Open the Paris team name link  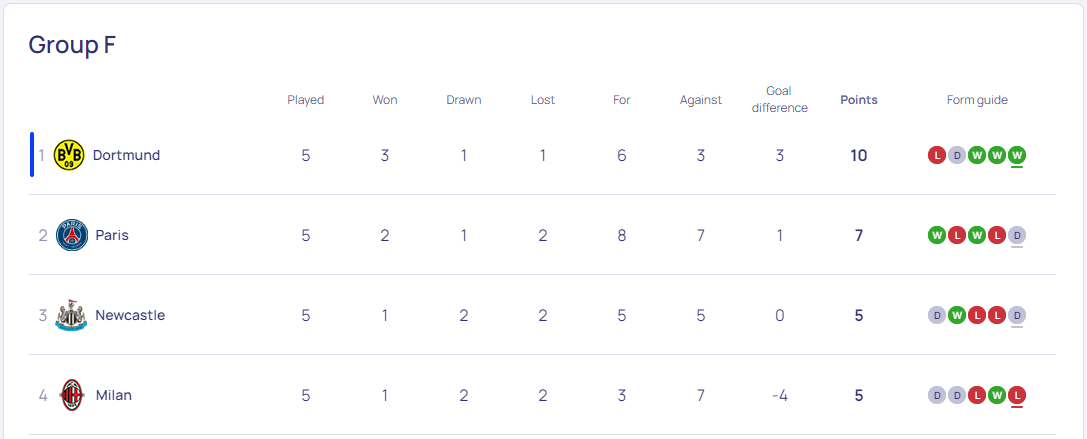point(112,235)
